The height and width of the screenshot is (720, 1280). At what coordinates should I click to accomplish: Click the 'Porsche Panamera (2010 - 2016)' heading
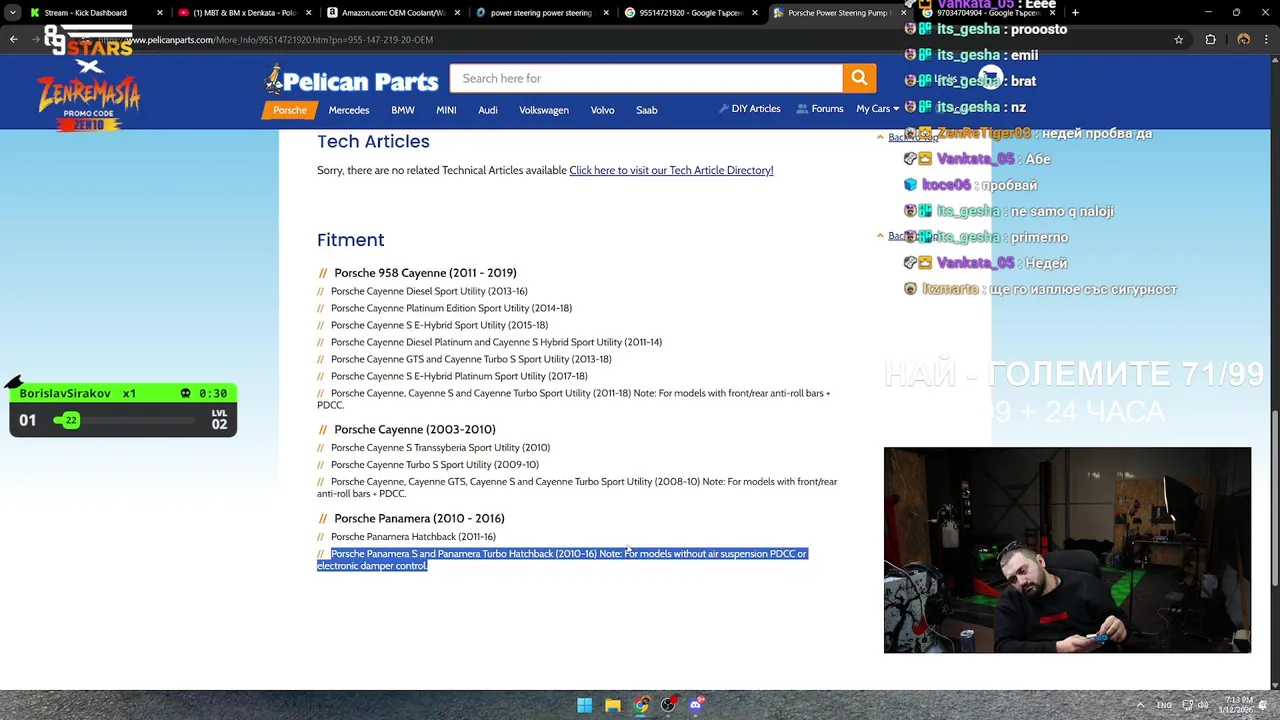tap(419, 518)
